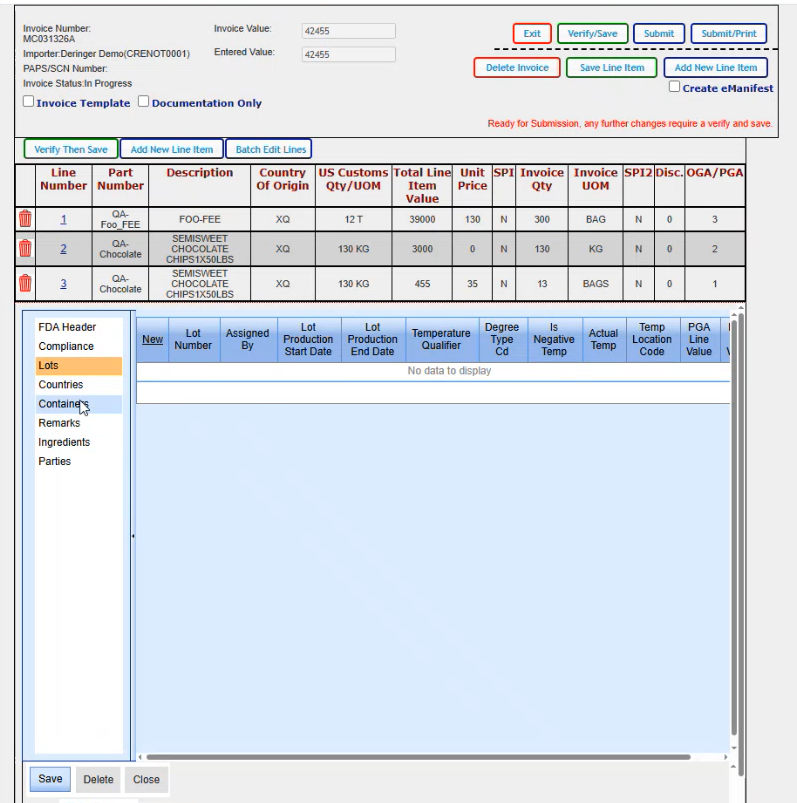Select the Ingredients section
This screenshot has height=803, width=797.
(64, 442)
